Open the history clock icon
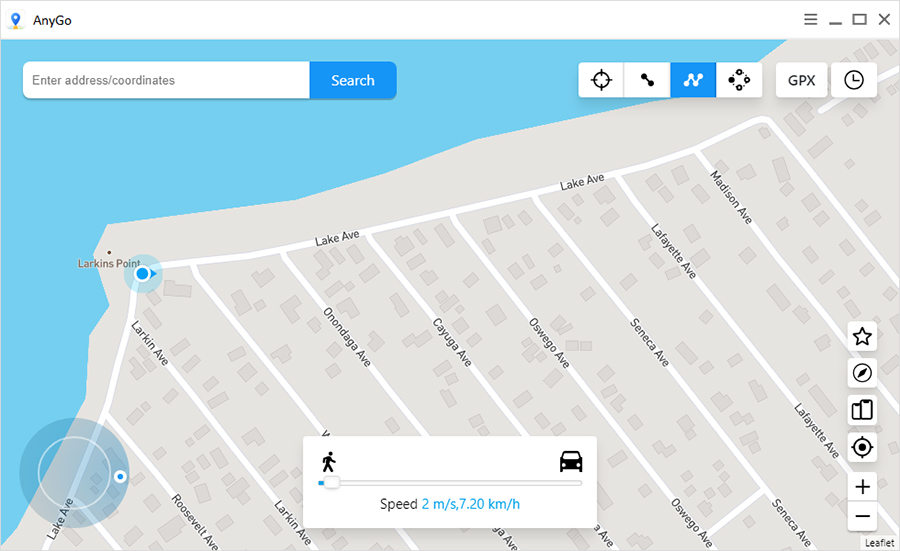Viewport: 900px width, 551px height. click(x=853, y=81)
